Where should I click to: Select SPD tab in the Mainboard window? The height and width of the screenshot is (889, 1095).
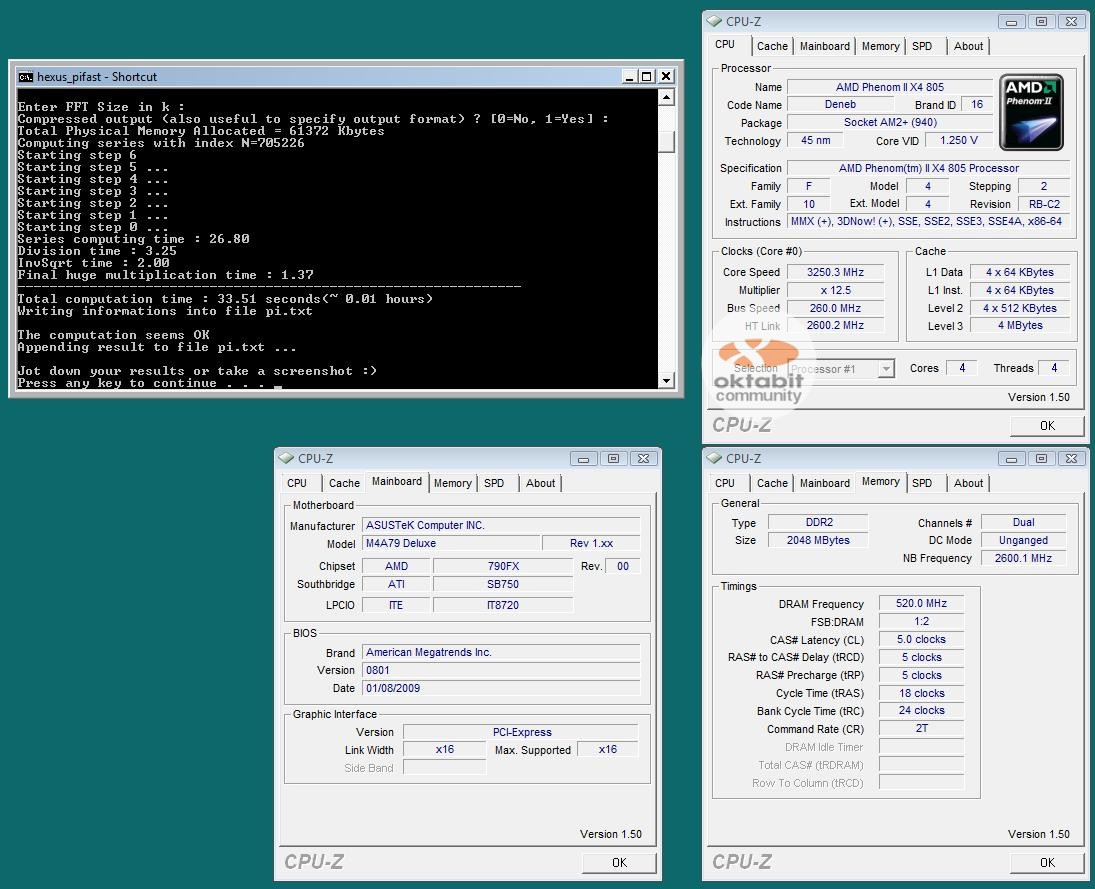[x=494, y=483]
